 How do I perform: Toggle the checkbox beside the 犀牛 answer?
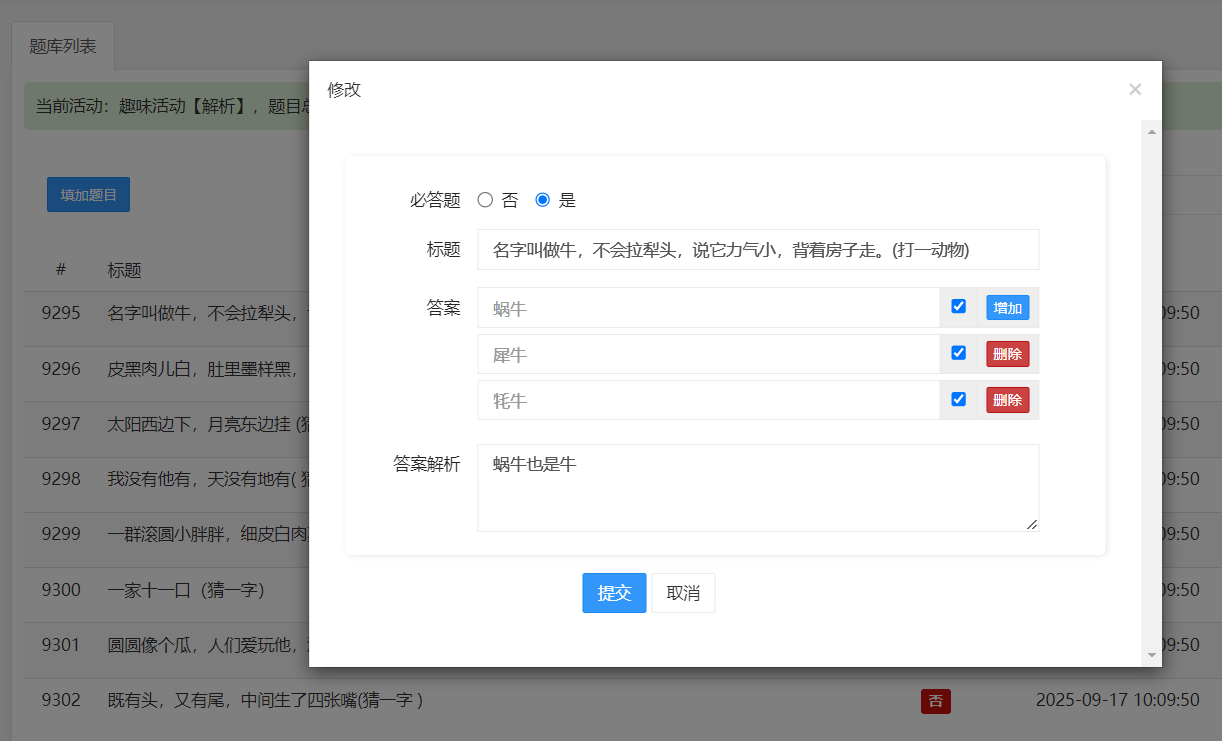(959, 353)
